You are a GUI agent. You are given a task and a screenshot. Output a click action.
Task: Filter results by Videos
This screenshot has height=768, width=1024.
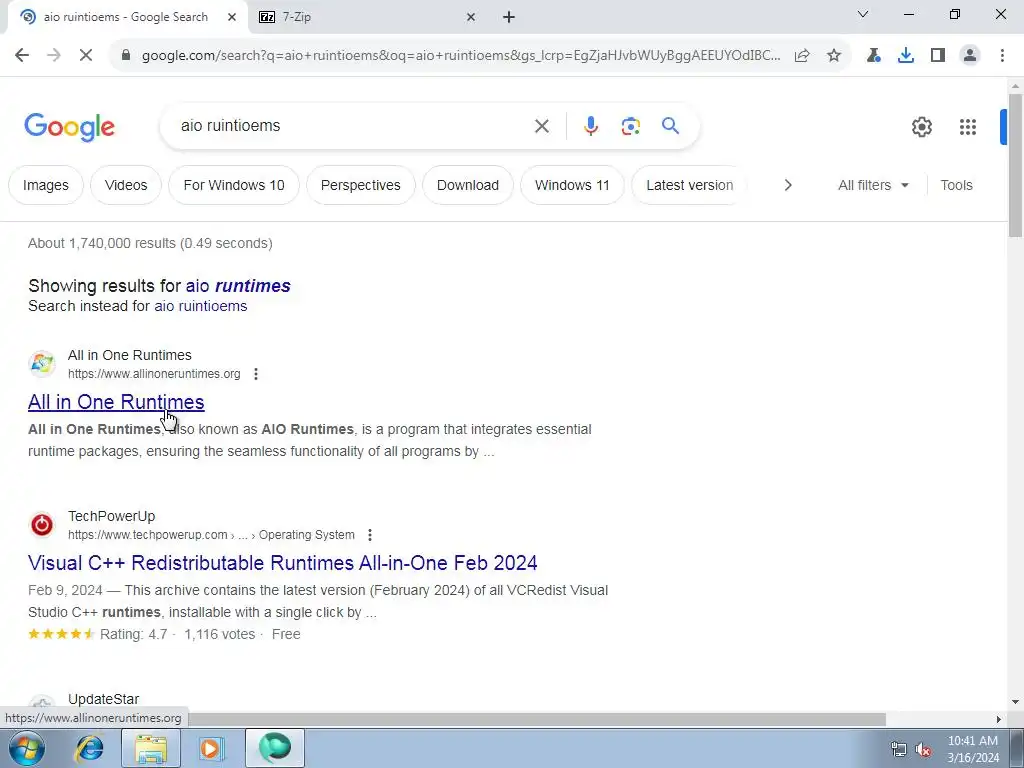click(126, 185)
